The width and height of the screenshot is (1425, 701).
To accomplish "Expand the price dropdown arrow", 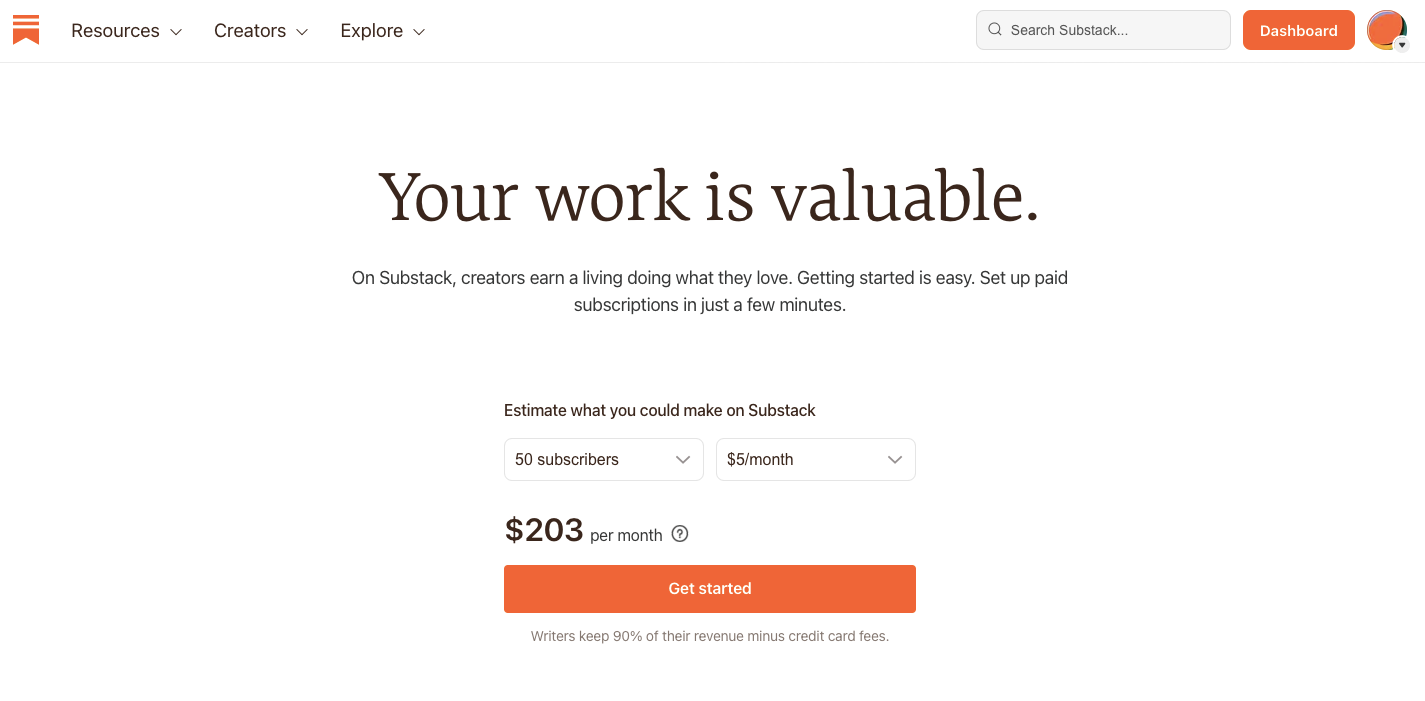I will 895,460.
